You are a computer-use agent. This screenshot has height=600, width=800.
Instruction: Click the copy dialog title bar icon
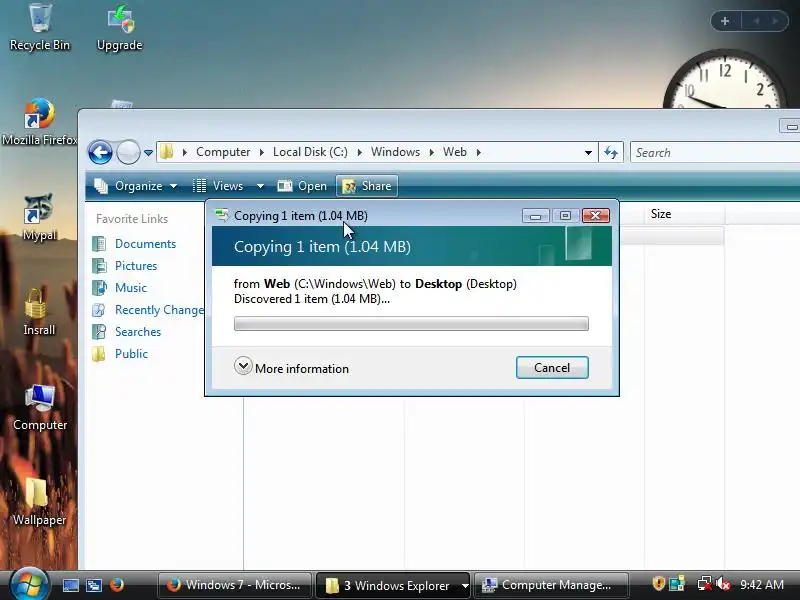(x=221, y=215)
